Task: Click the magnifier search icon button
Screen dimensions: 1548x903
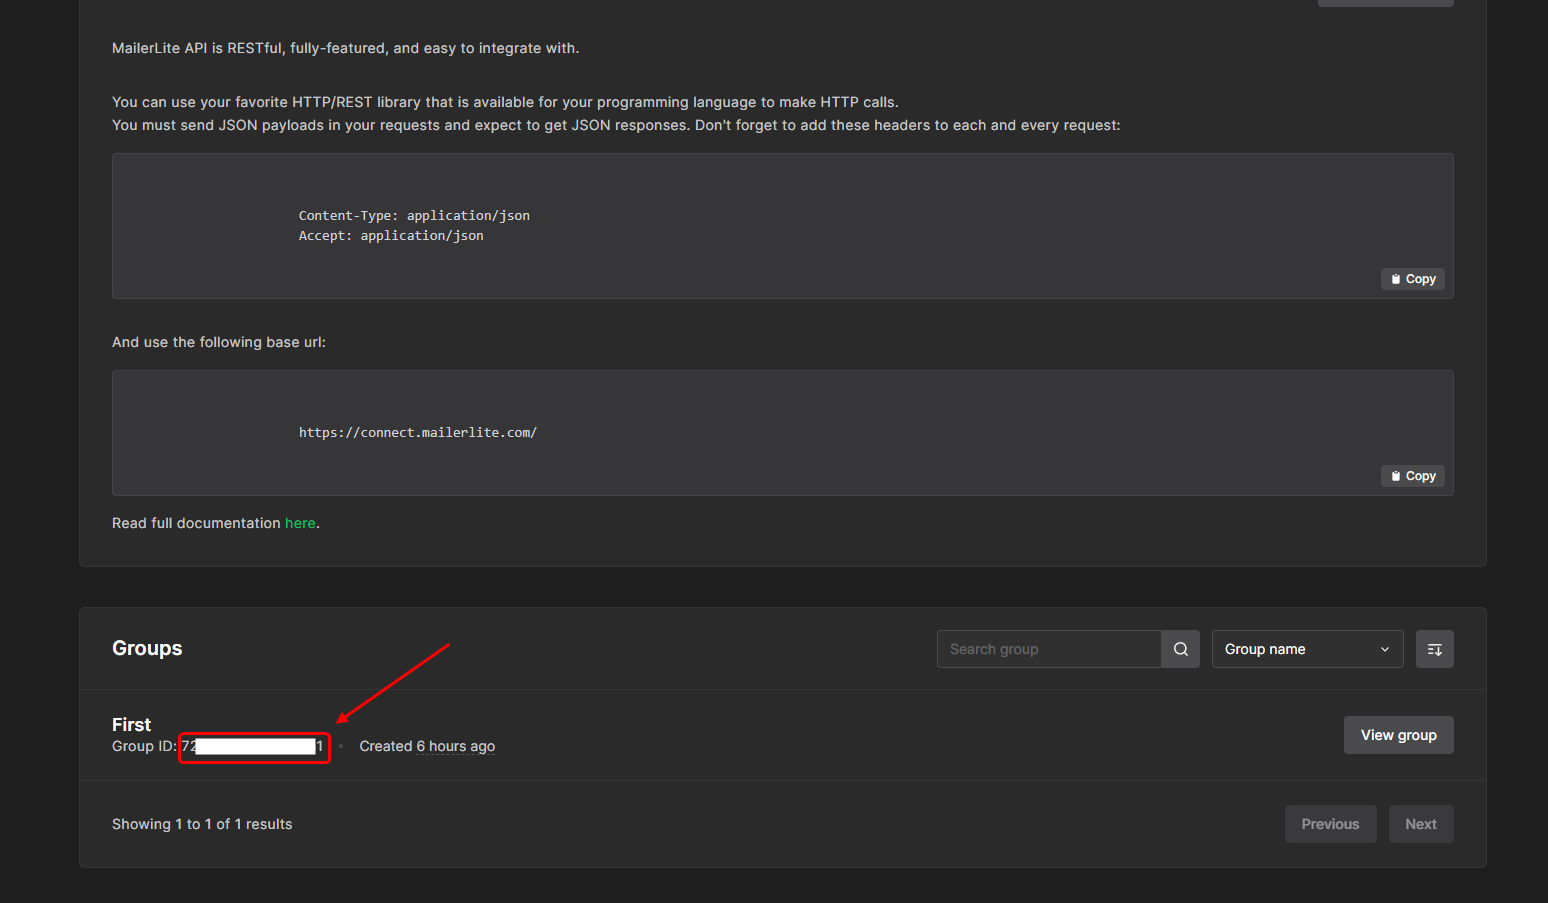Action: click(1181, 649)
